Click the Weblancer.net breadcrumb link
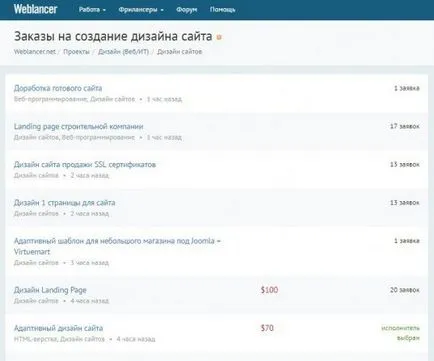The height and width of the screenshot is (361, 434). [35, 52]
